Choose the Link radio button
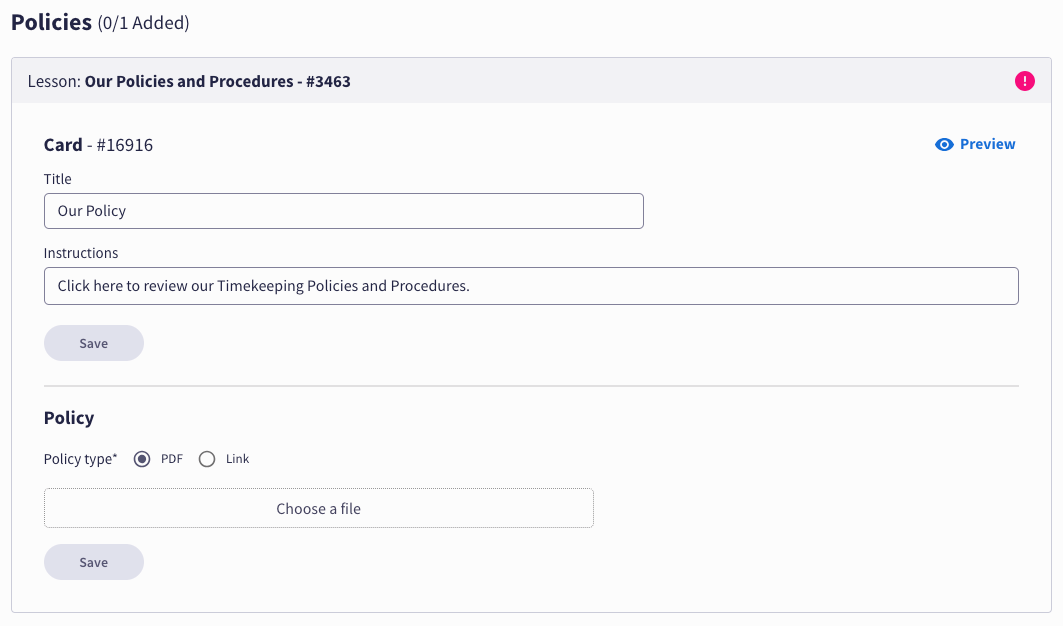 tap(207, 459)
